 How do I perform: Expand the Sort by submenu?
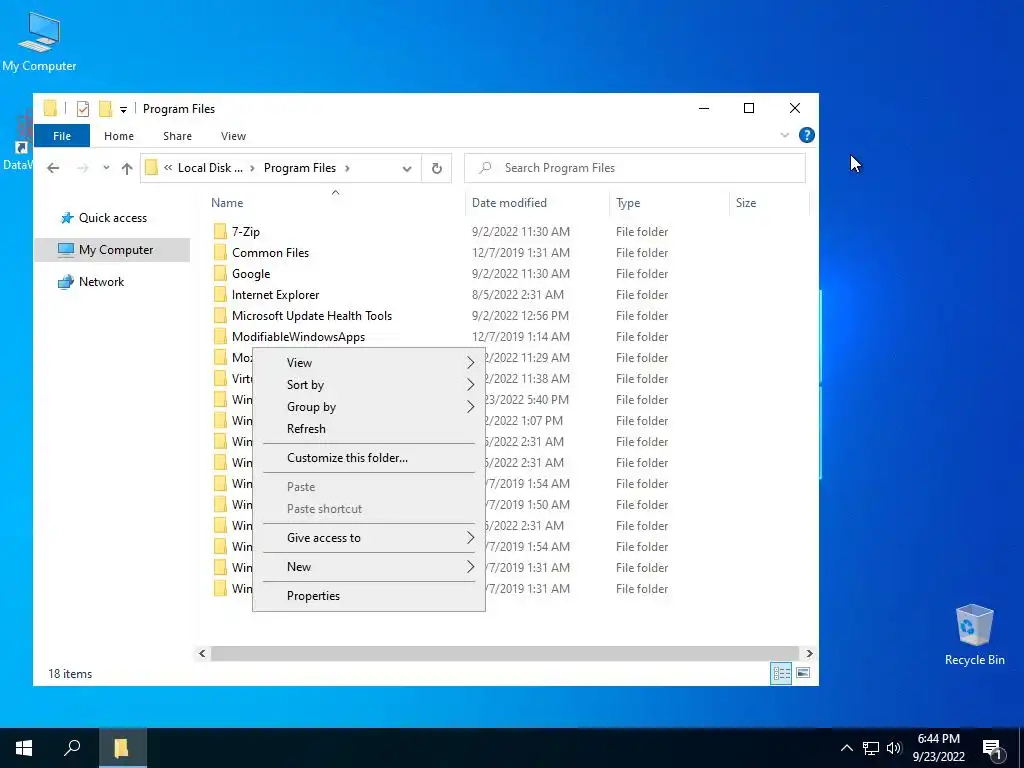(x=369, y=385)
